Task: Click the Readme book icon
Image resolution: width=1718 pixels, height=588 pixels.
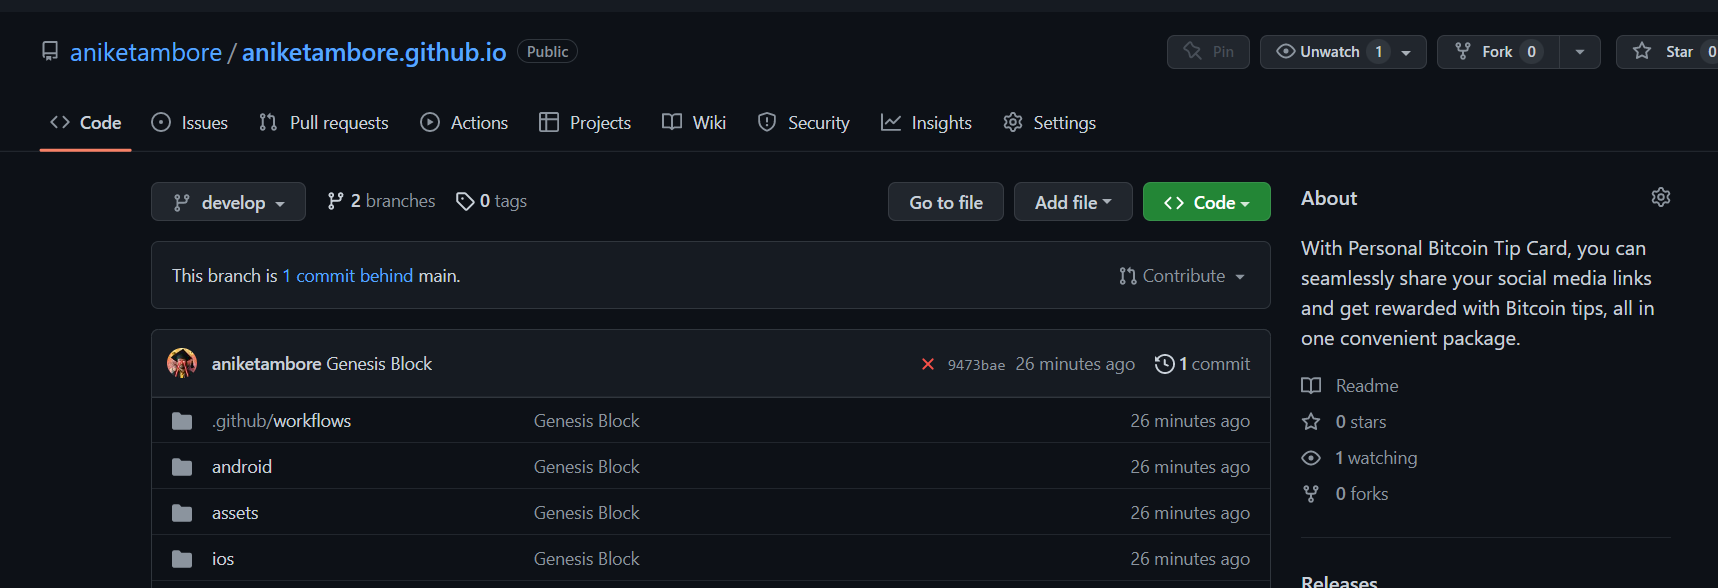Action: click(1311, 386)
